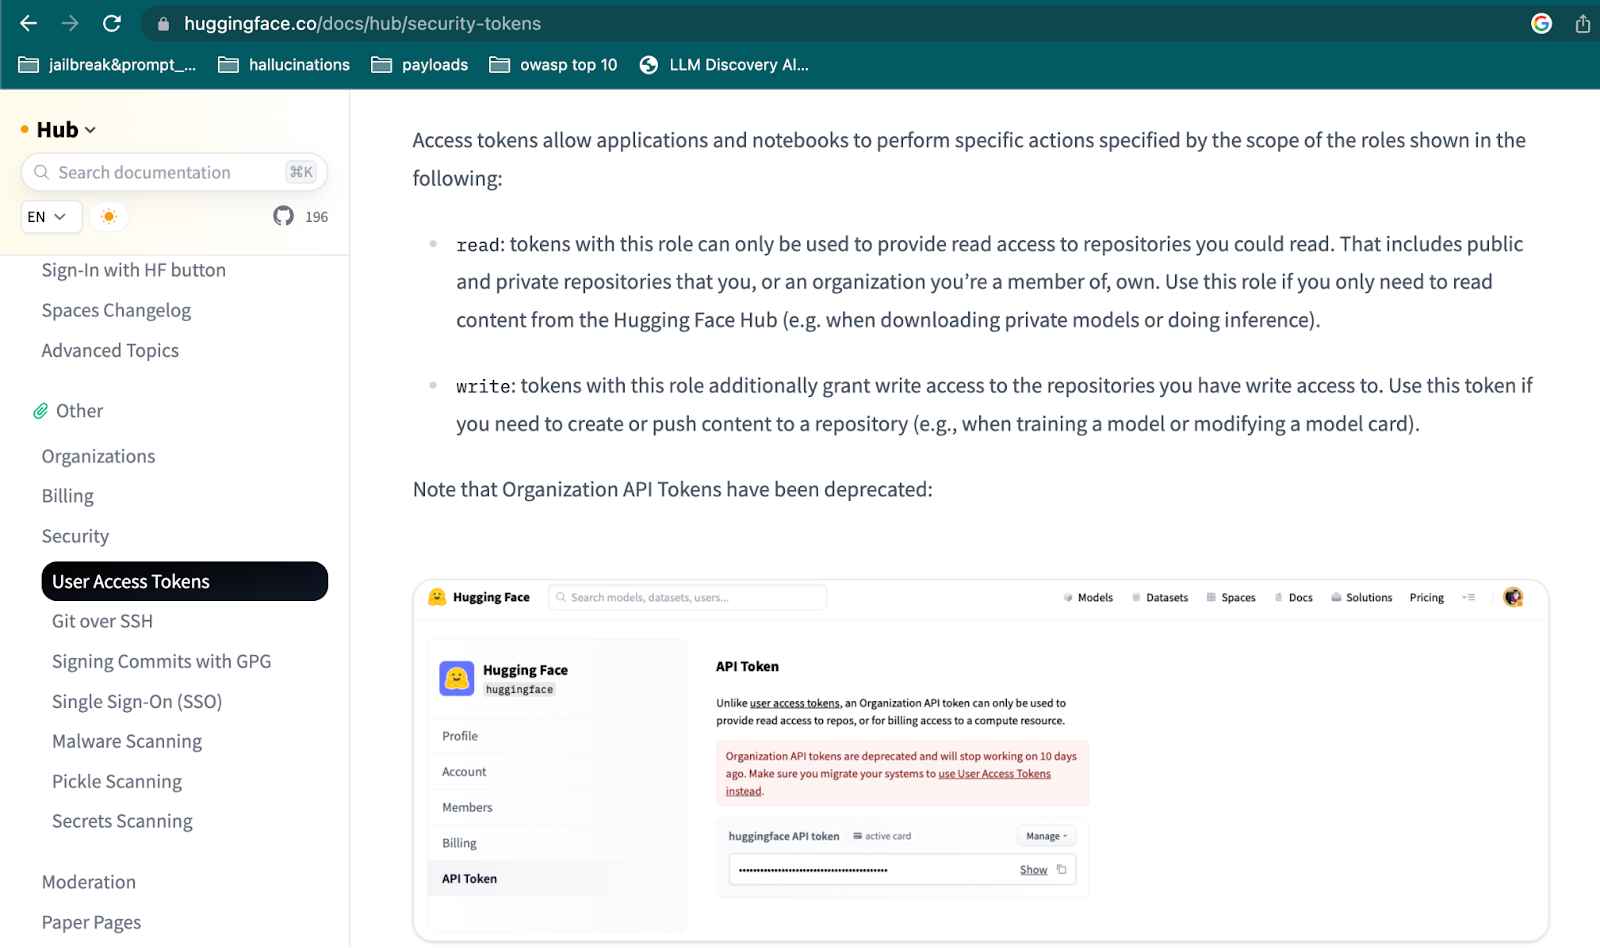
Task: Open the hallucinations bookmark folder
Action: (284, 65)
